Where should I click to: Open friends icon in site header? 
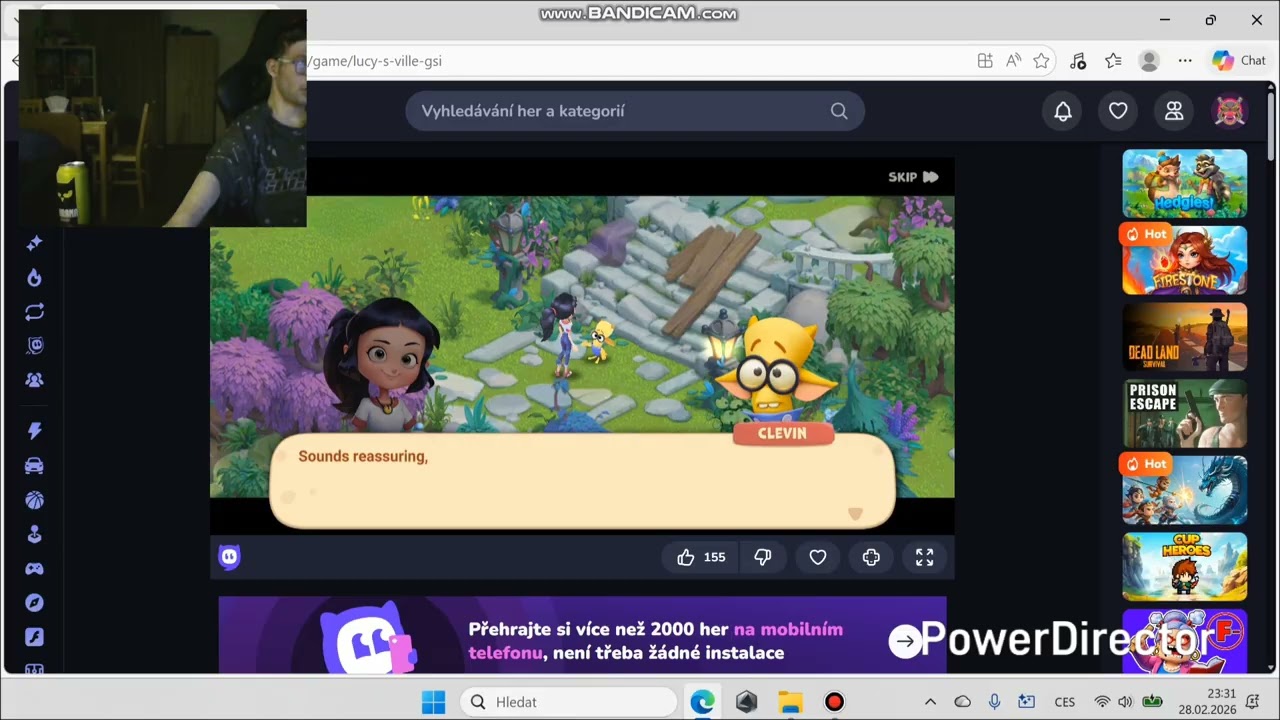click(x=1174, y=111)
